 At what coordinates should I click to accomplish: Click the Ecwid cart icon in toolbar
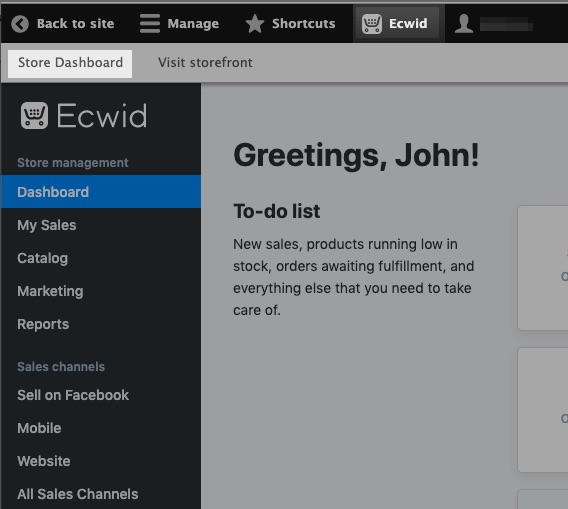372,24
